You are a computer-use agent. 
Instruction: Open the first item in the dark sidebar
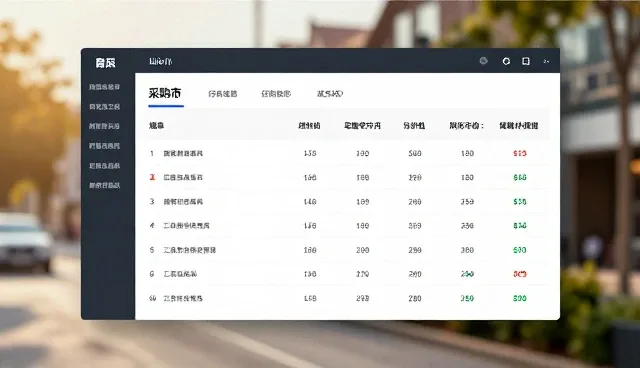104,87
